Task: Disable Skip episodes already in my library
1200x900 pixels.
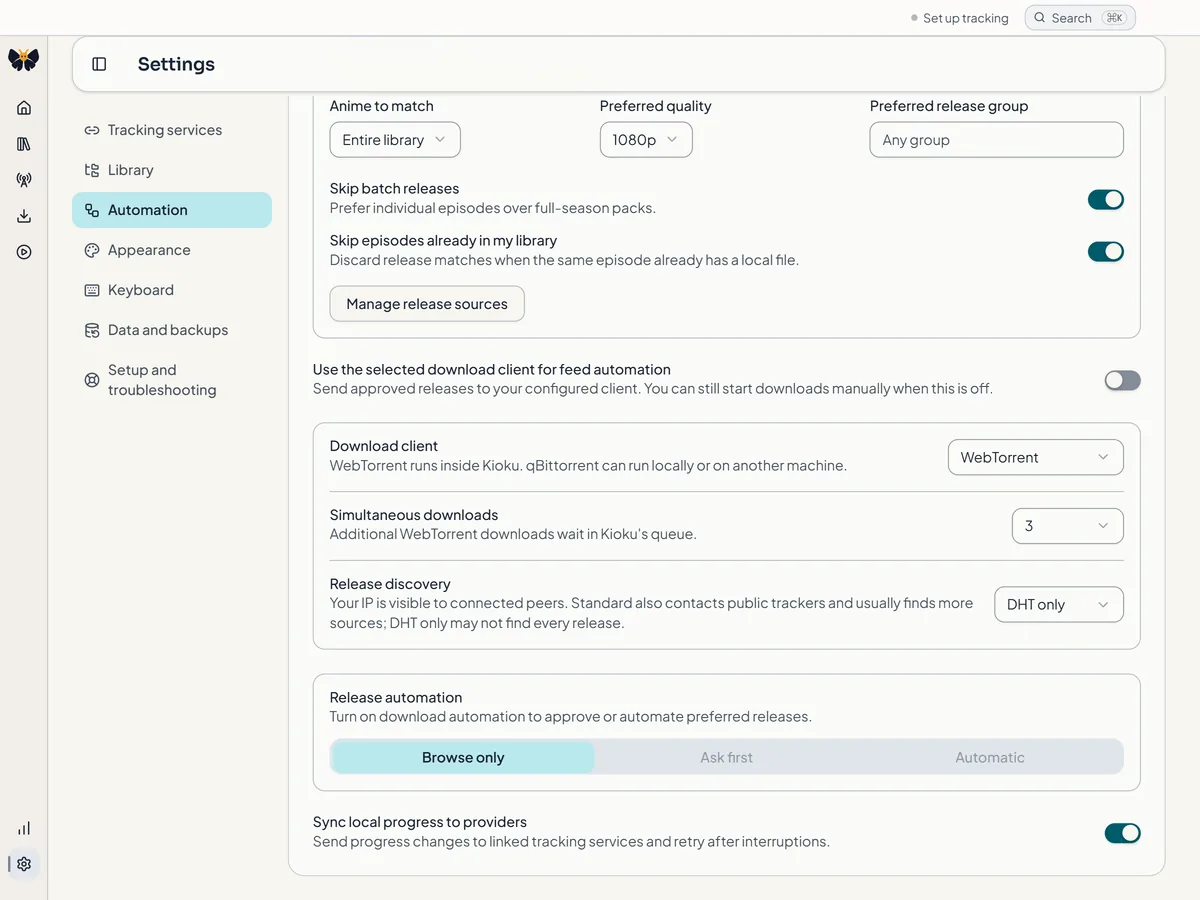Action: click(1106, 251)
